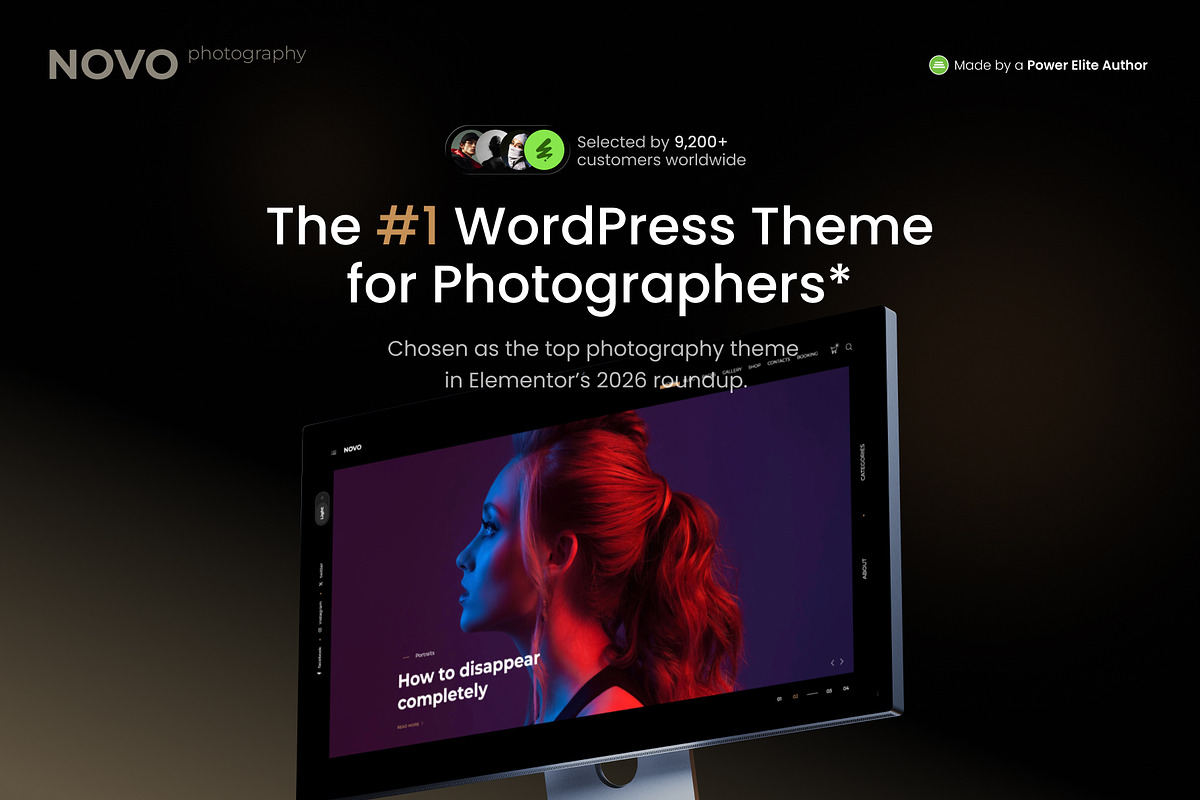The width and height of the screenshot is (1200, 800).
Task: Click 'How to disappear completely' headline
Action: (x=469, y=679)
